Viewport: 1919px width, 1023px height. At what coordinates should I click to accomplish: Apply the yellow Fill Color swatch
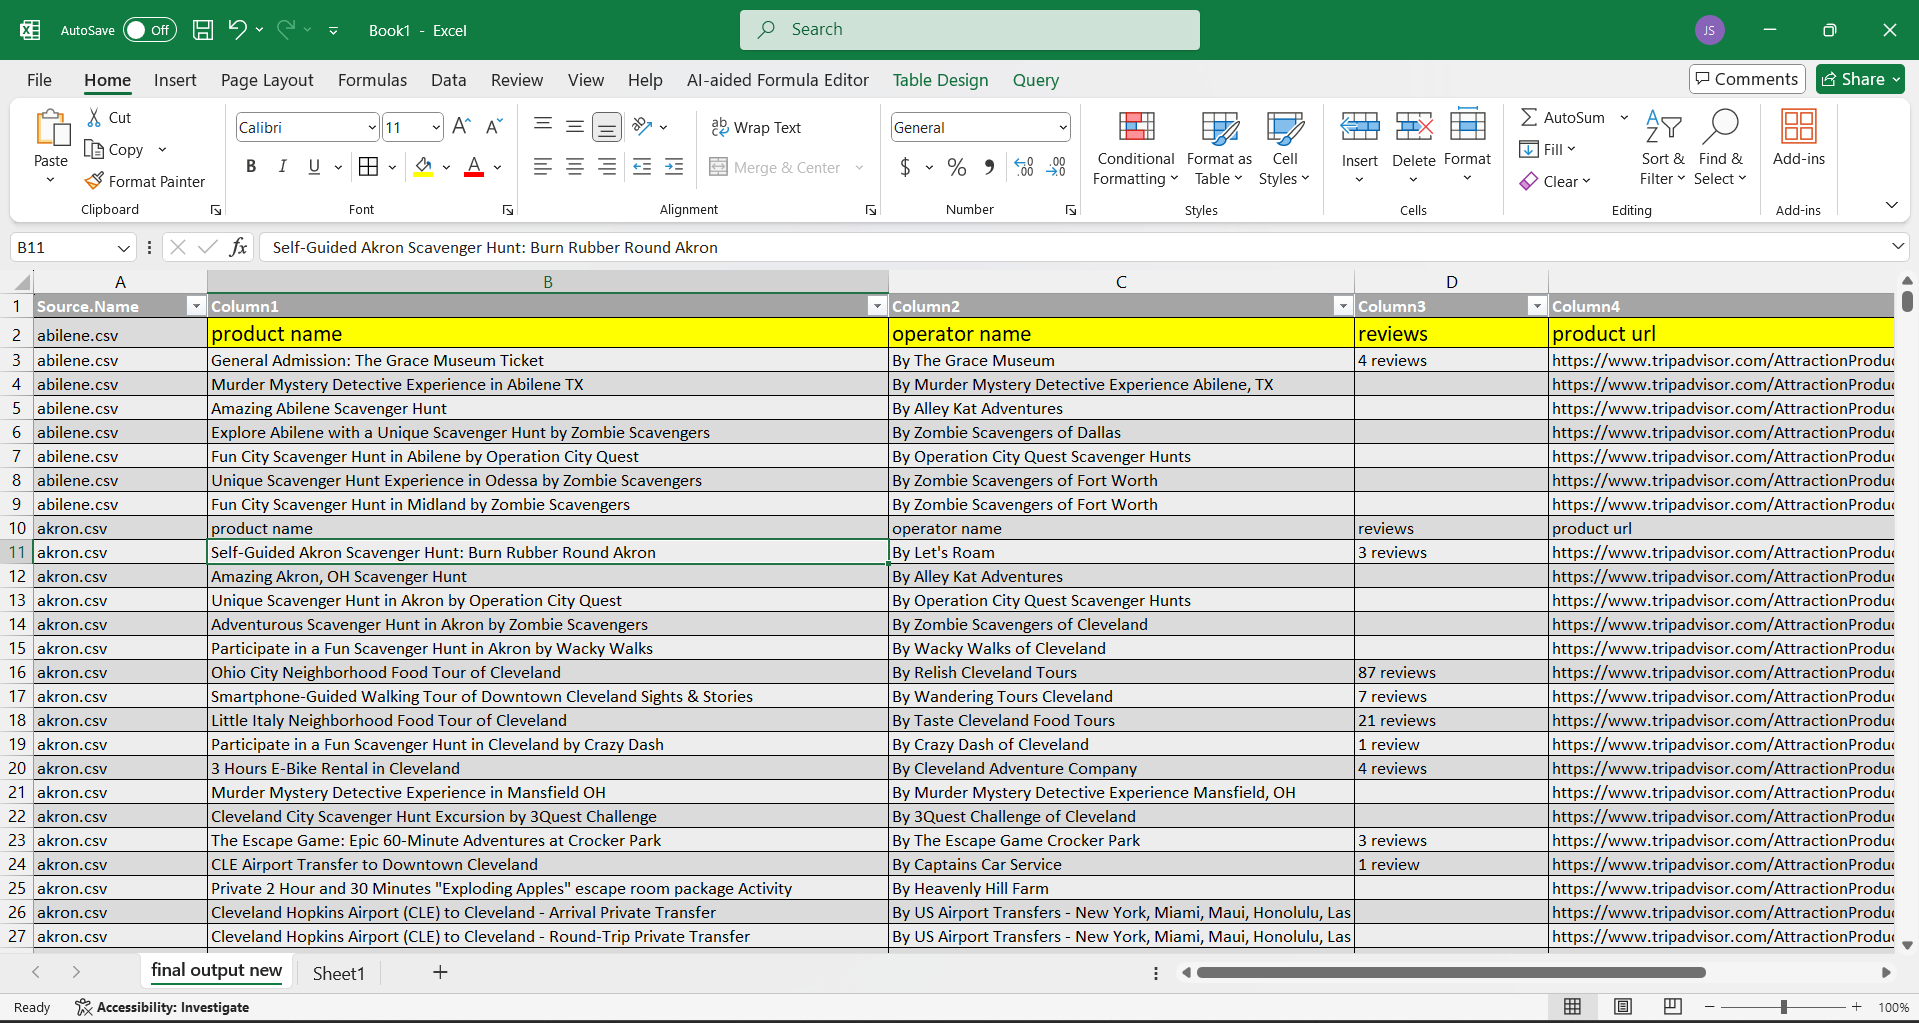424,167
